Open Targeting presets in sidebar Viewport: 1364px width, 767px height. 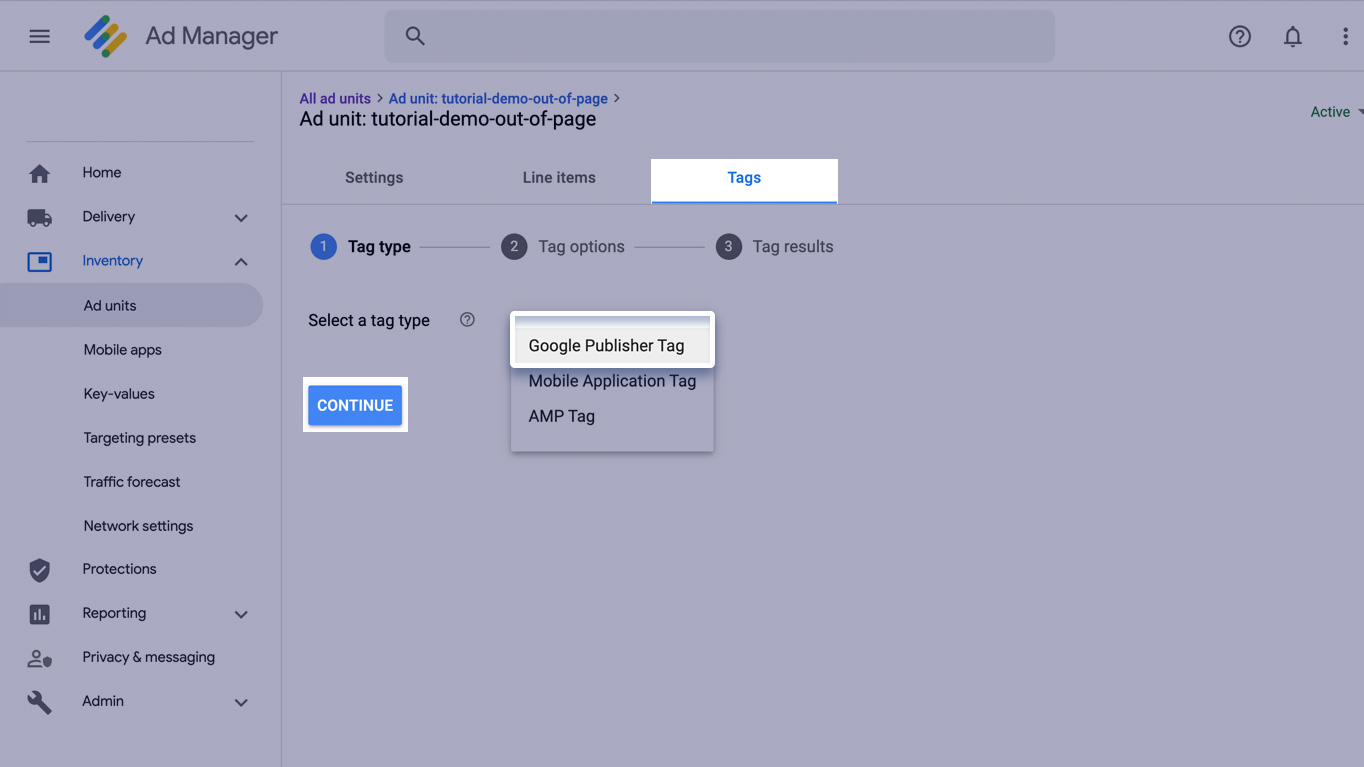[x=140, y=438]
